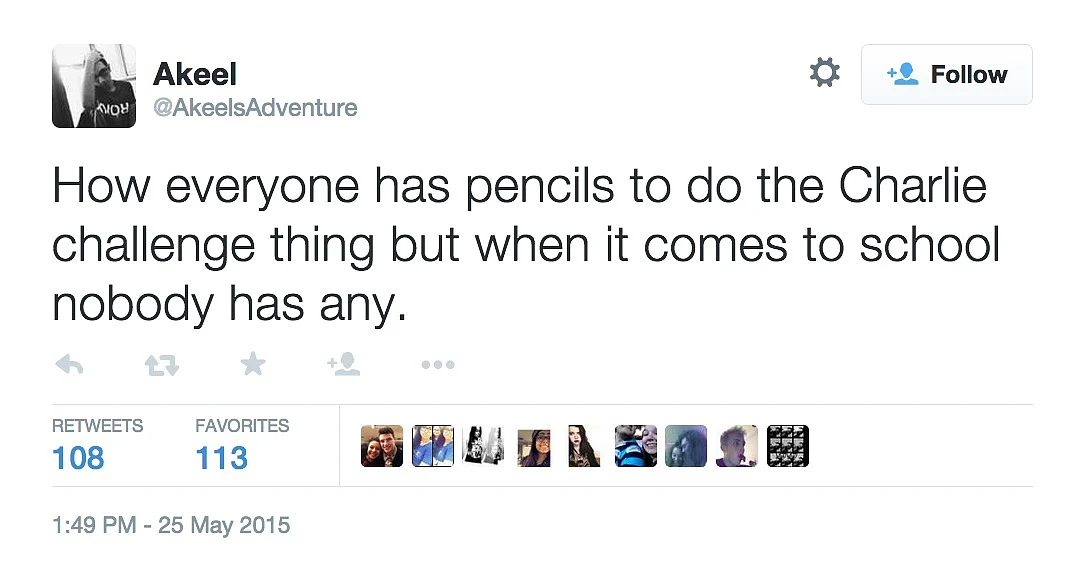The image size is (1072, 568).
Task: Open the gear settings dropdown
Action: [x=825, y=72]
